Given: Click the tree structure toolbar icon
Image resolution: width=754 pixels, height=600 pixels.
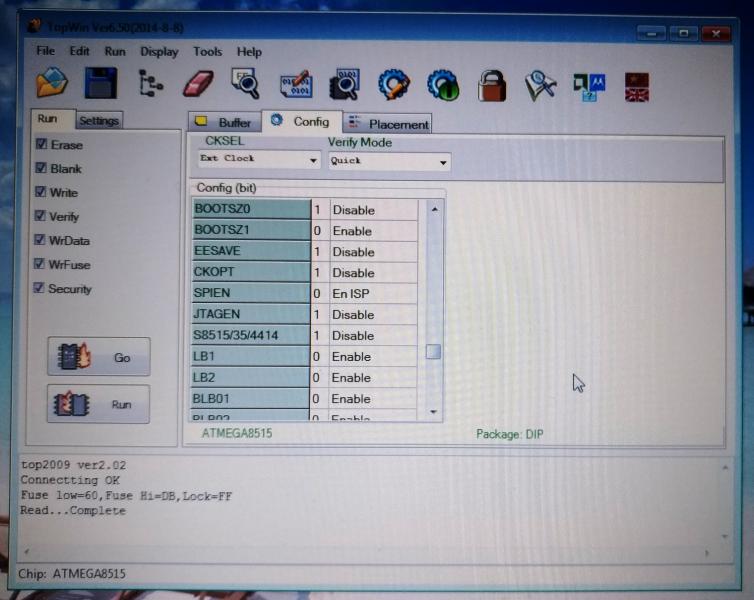Looking at the screenshot, I should pyautogui.click(x=150, y=84).
